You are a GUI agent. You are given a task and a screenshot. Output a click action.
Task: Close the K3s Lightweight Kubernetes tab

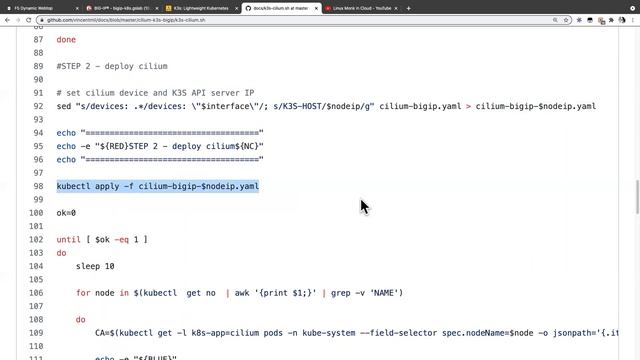(236, 8)
